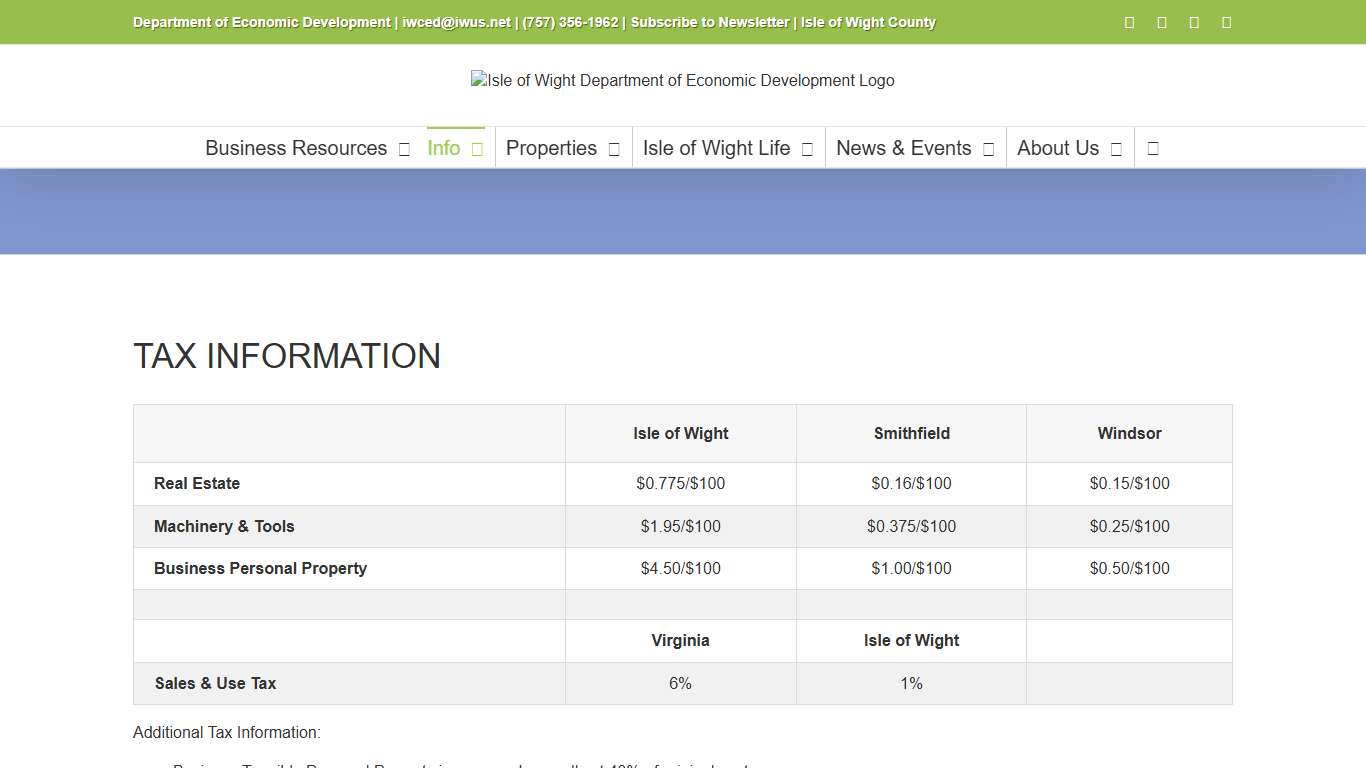Click the dropdown chevron next to Info

click(x=477, y=147)
